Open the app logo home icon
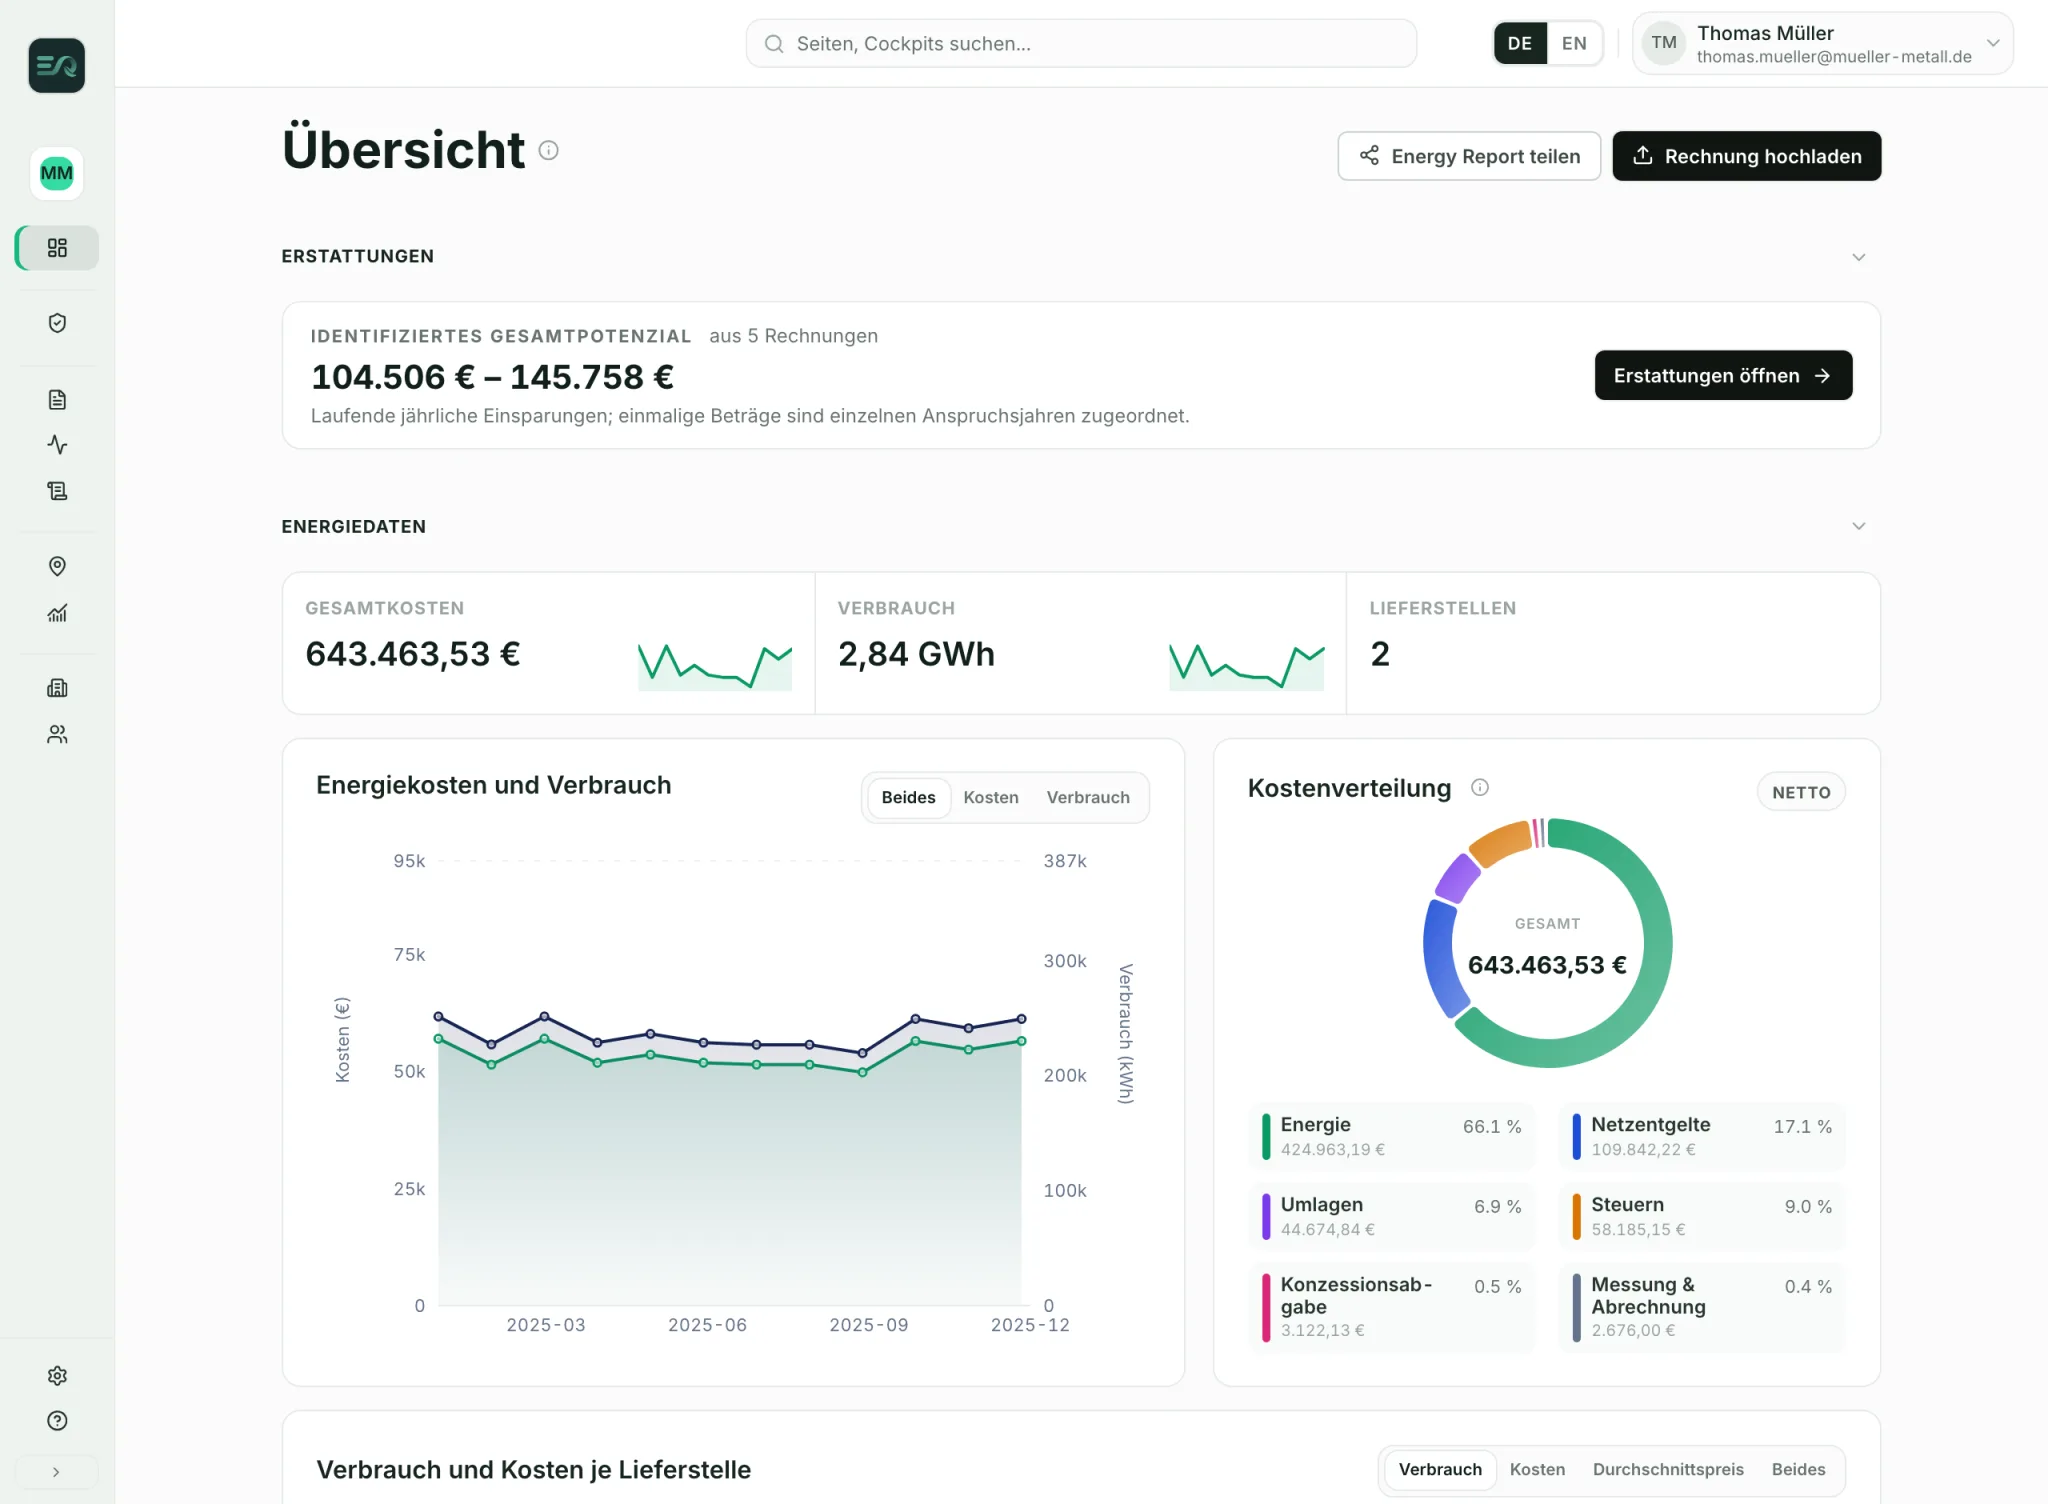The width and height of the screenshot is (2048, 1504). [x=57, y=66]
